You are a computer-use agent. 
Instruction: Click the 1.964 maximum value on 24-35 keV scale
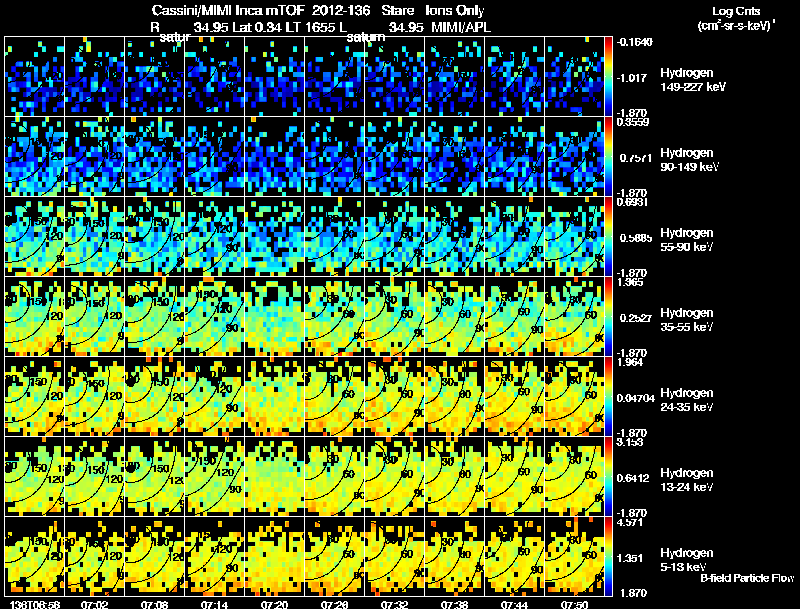[630, 362]
